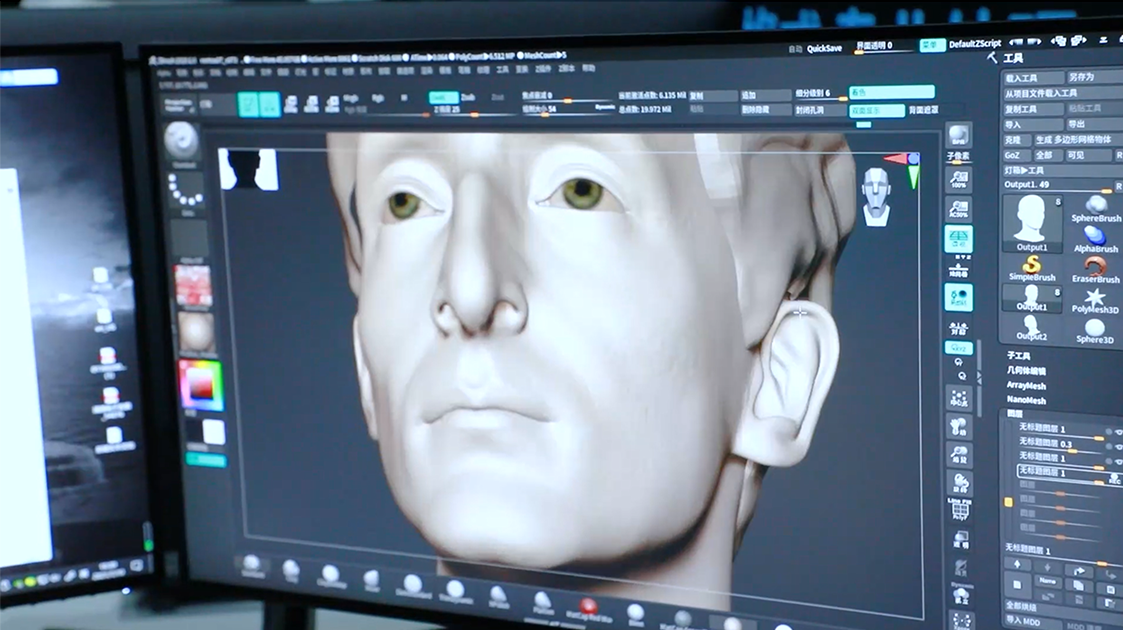Toggle the perspective floor grid button
The height and width of the screenshot is (630, 1123).
pos(958,238)
